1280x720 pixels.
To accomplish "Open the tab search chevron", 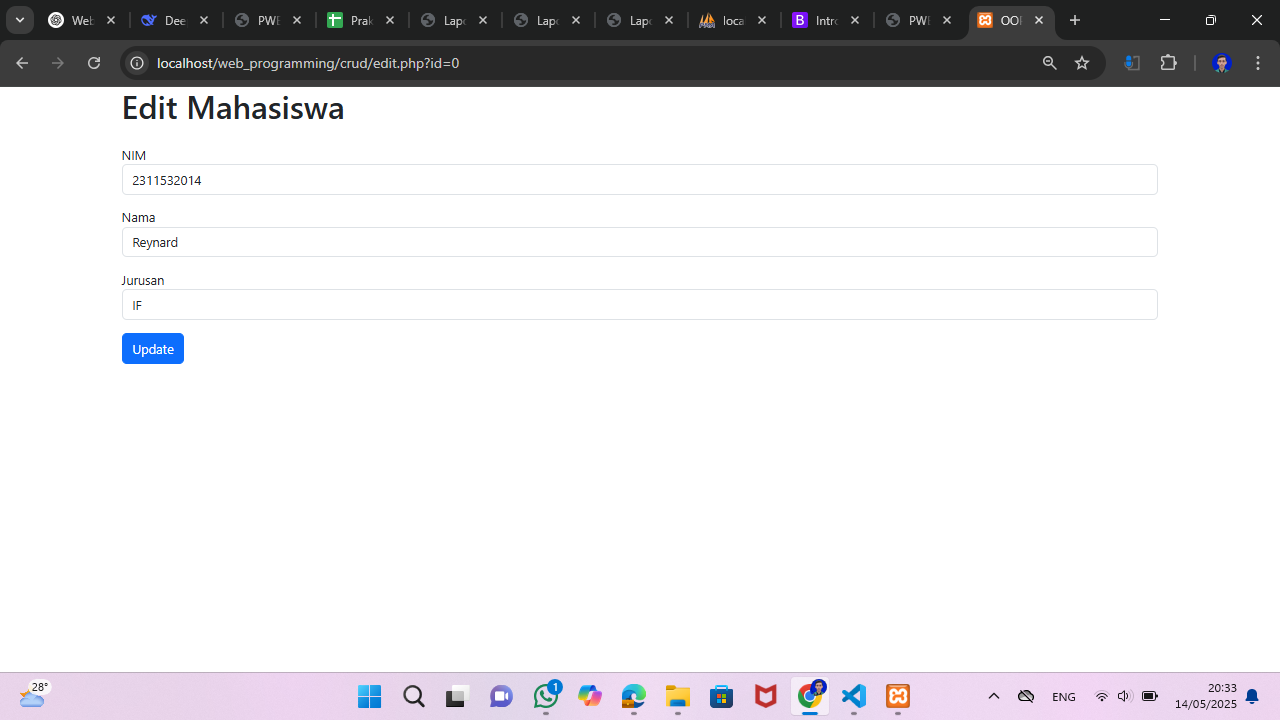I will point(20,20).
